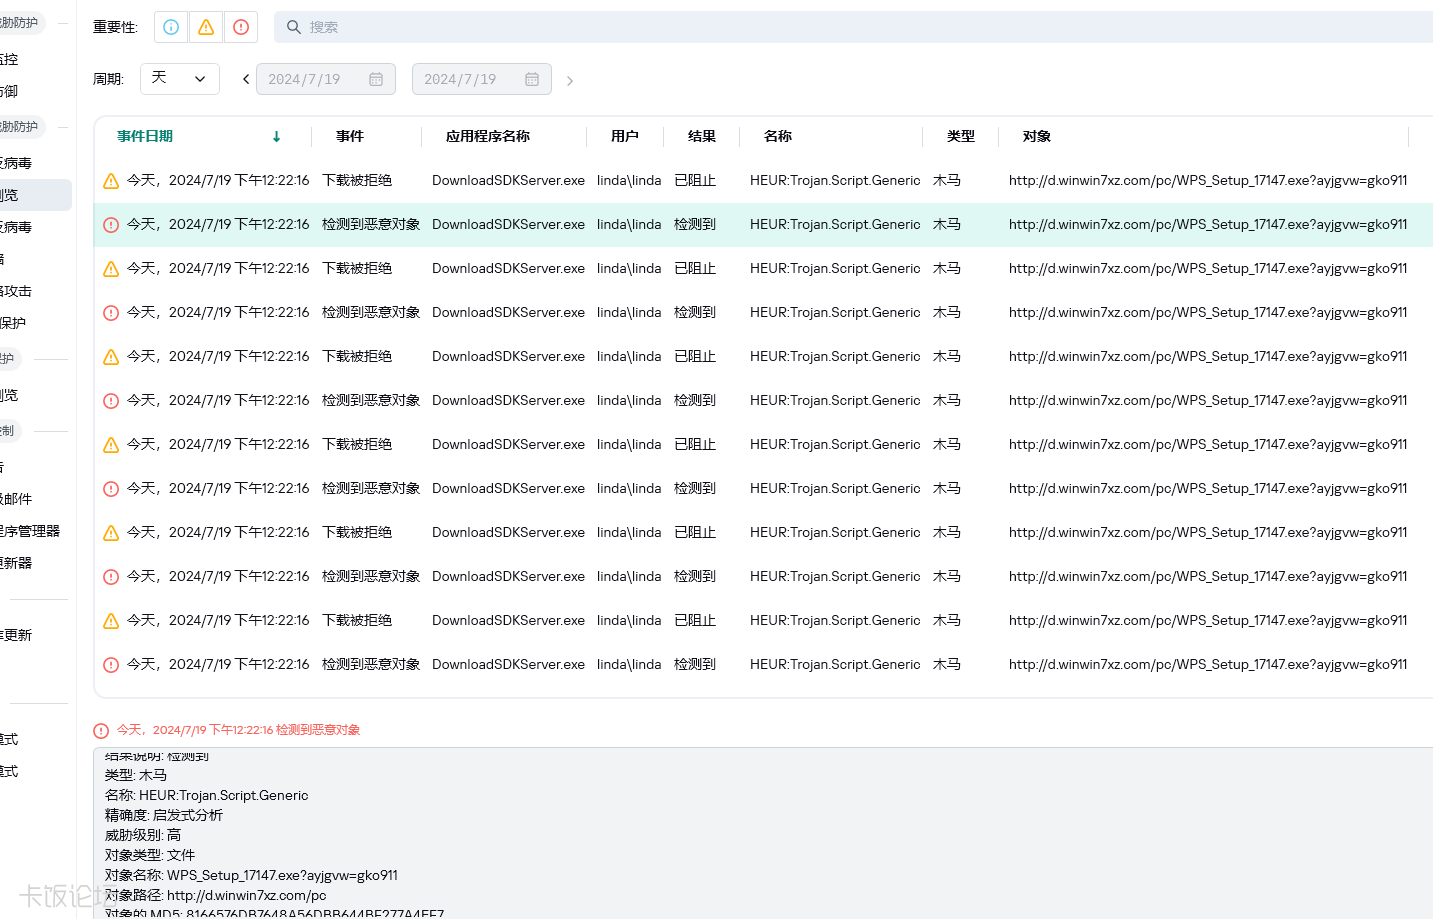Click warning icon of fifth table row
1433x919 pixels.
point(111,357)
